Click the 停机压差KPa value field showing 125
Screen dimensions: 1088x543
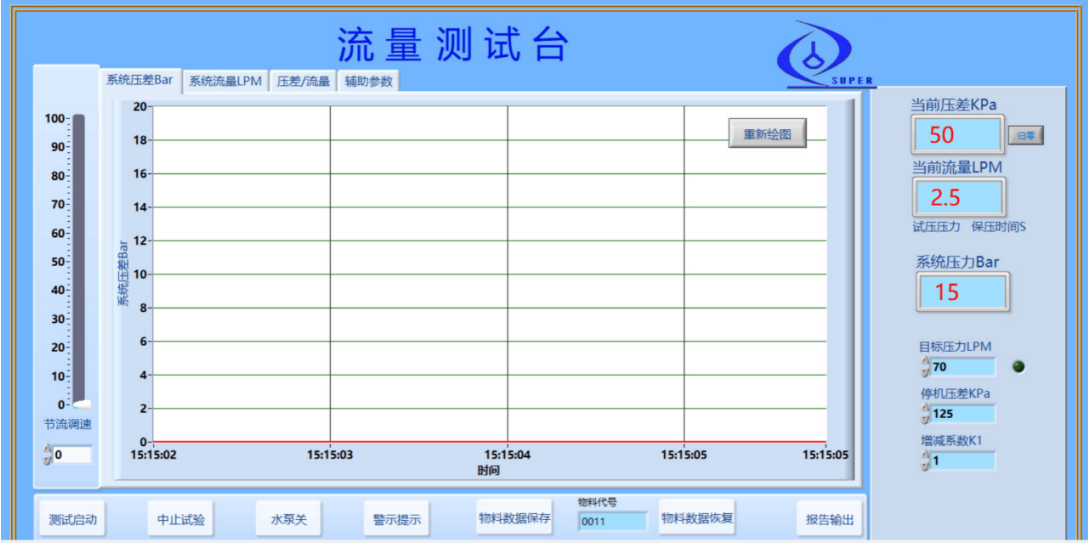(963, 414)
